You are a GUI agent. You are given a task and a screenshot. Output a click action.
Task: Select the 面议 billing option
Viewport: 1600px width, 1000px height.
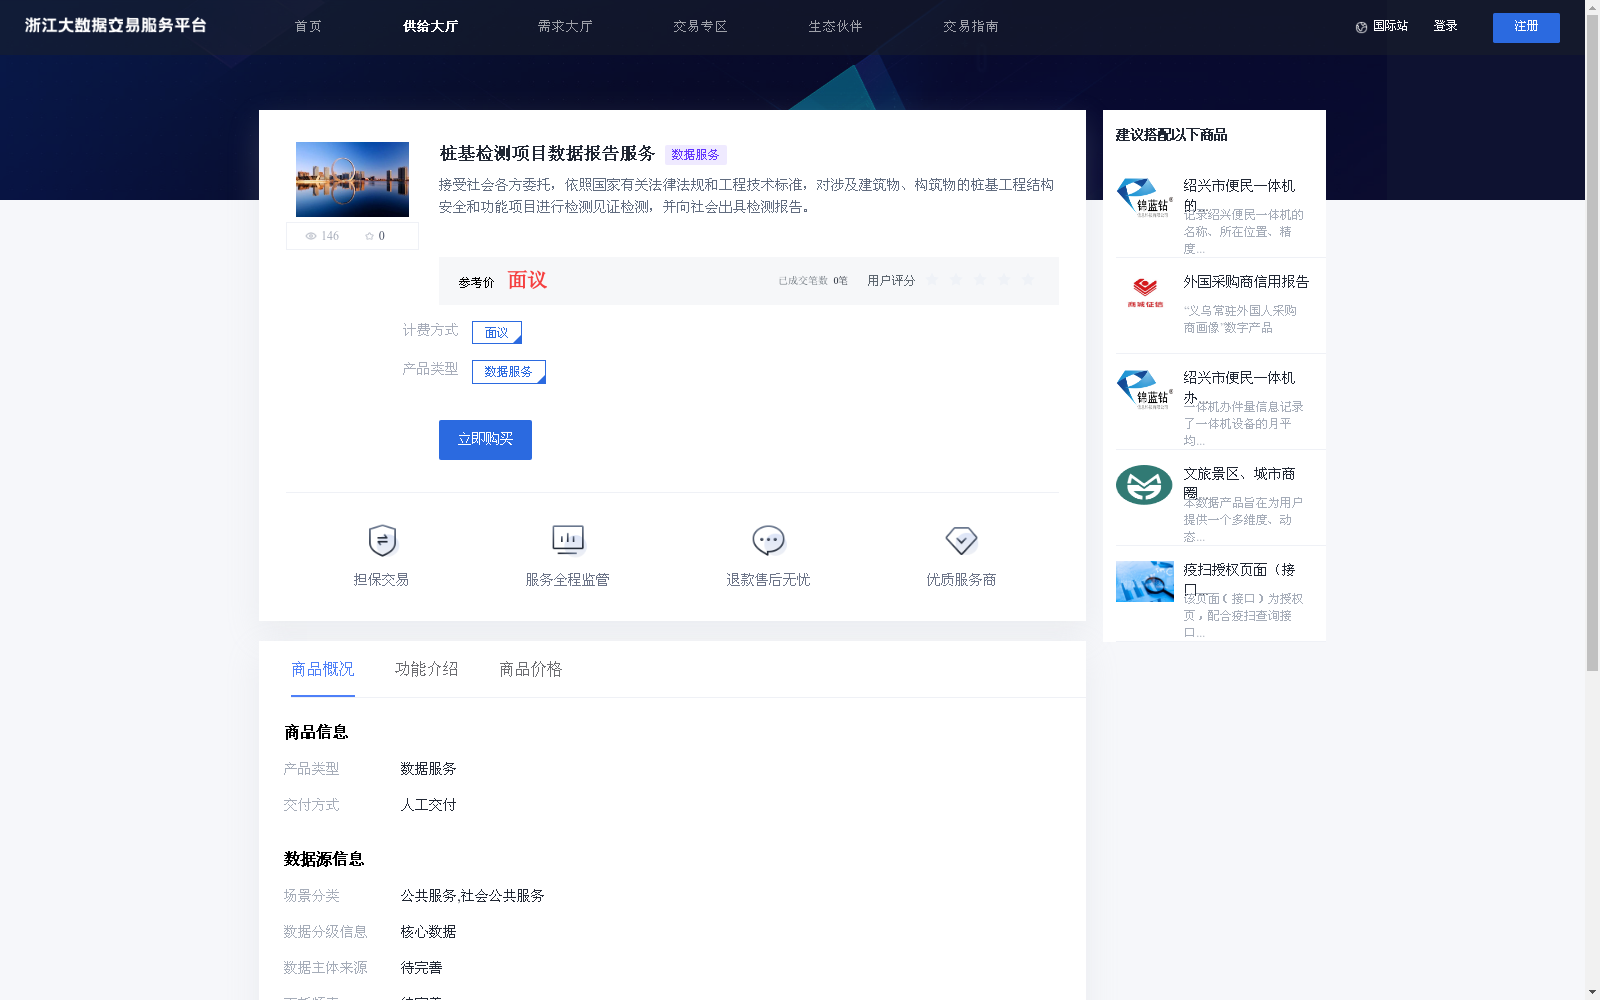tap(497, 332)
